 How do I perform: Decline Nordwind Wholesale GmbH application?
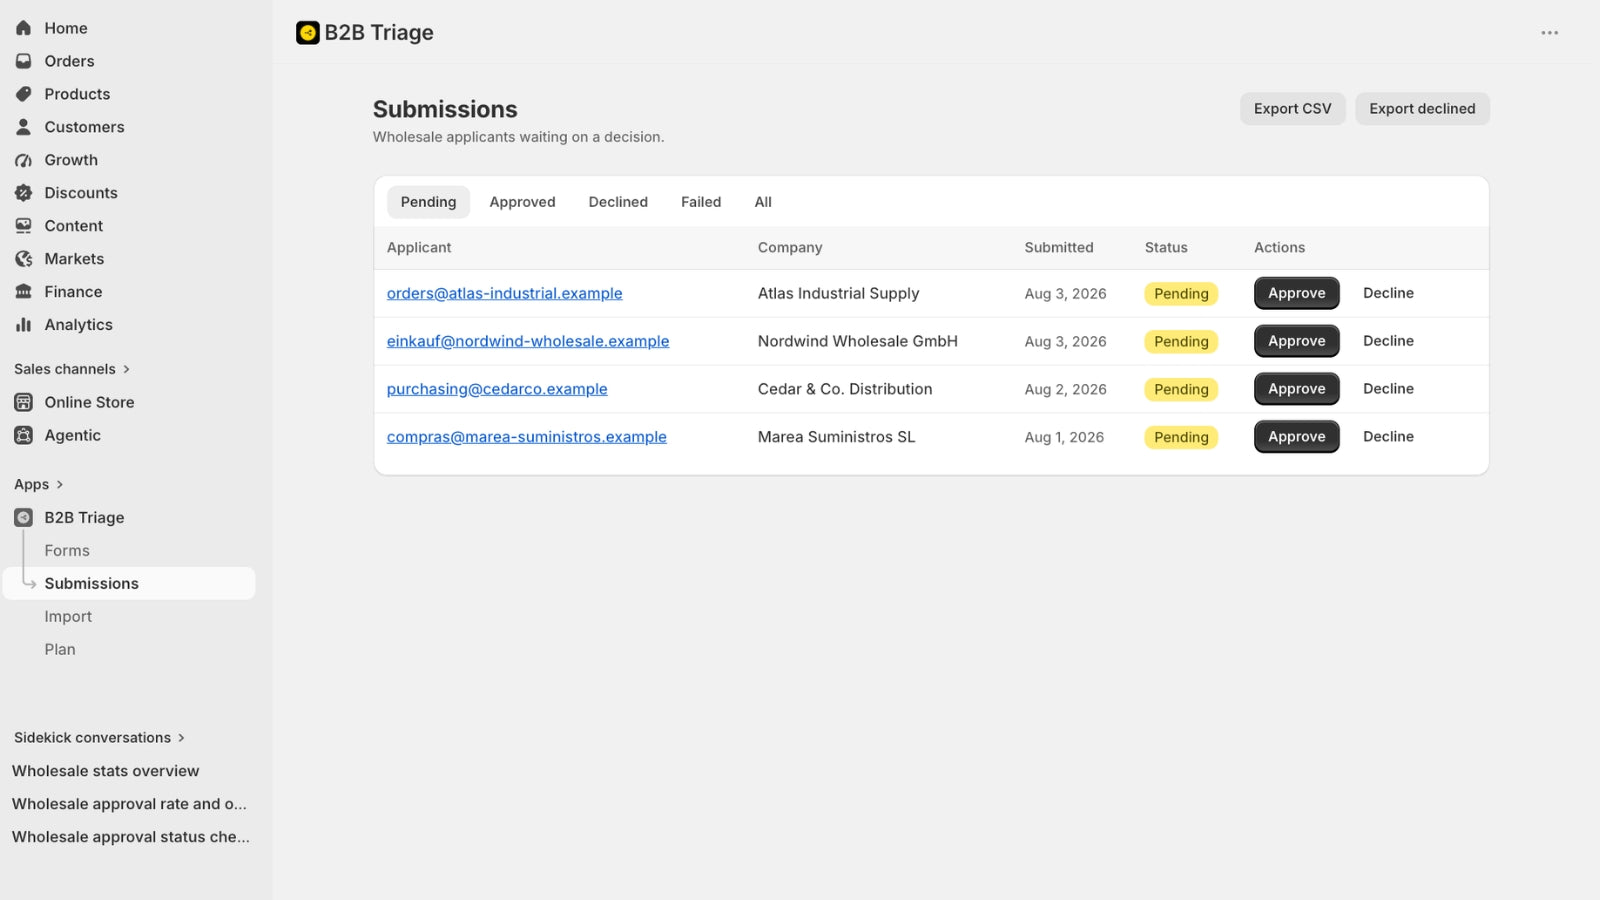(x=1388, y=341)
